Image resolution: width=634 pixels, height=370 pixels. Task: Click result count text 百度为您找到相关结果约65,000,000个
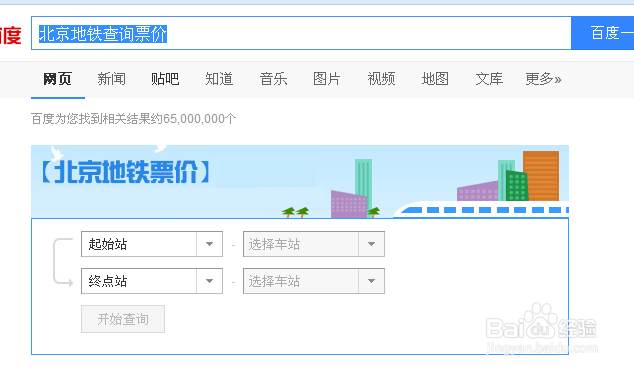tap(134, 119)
